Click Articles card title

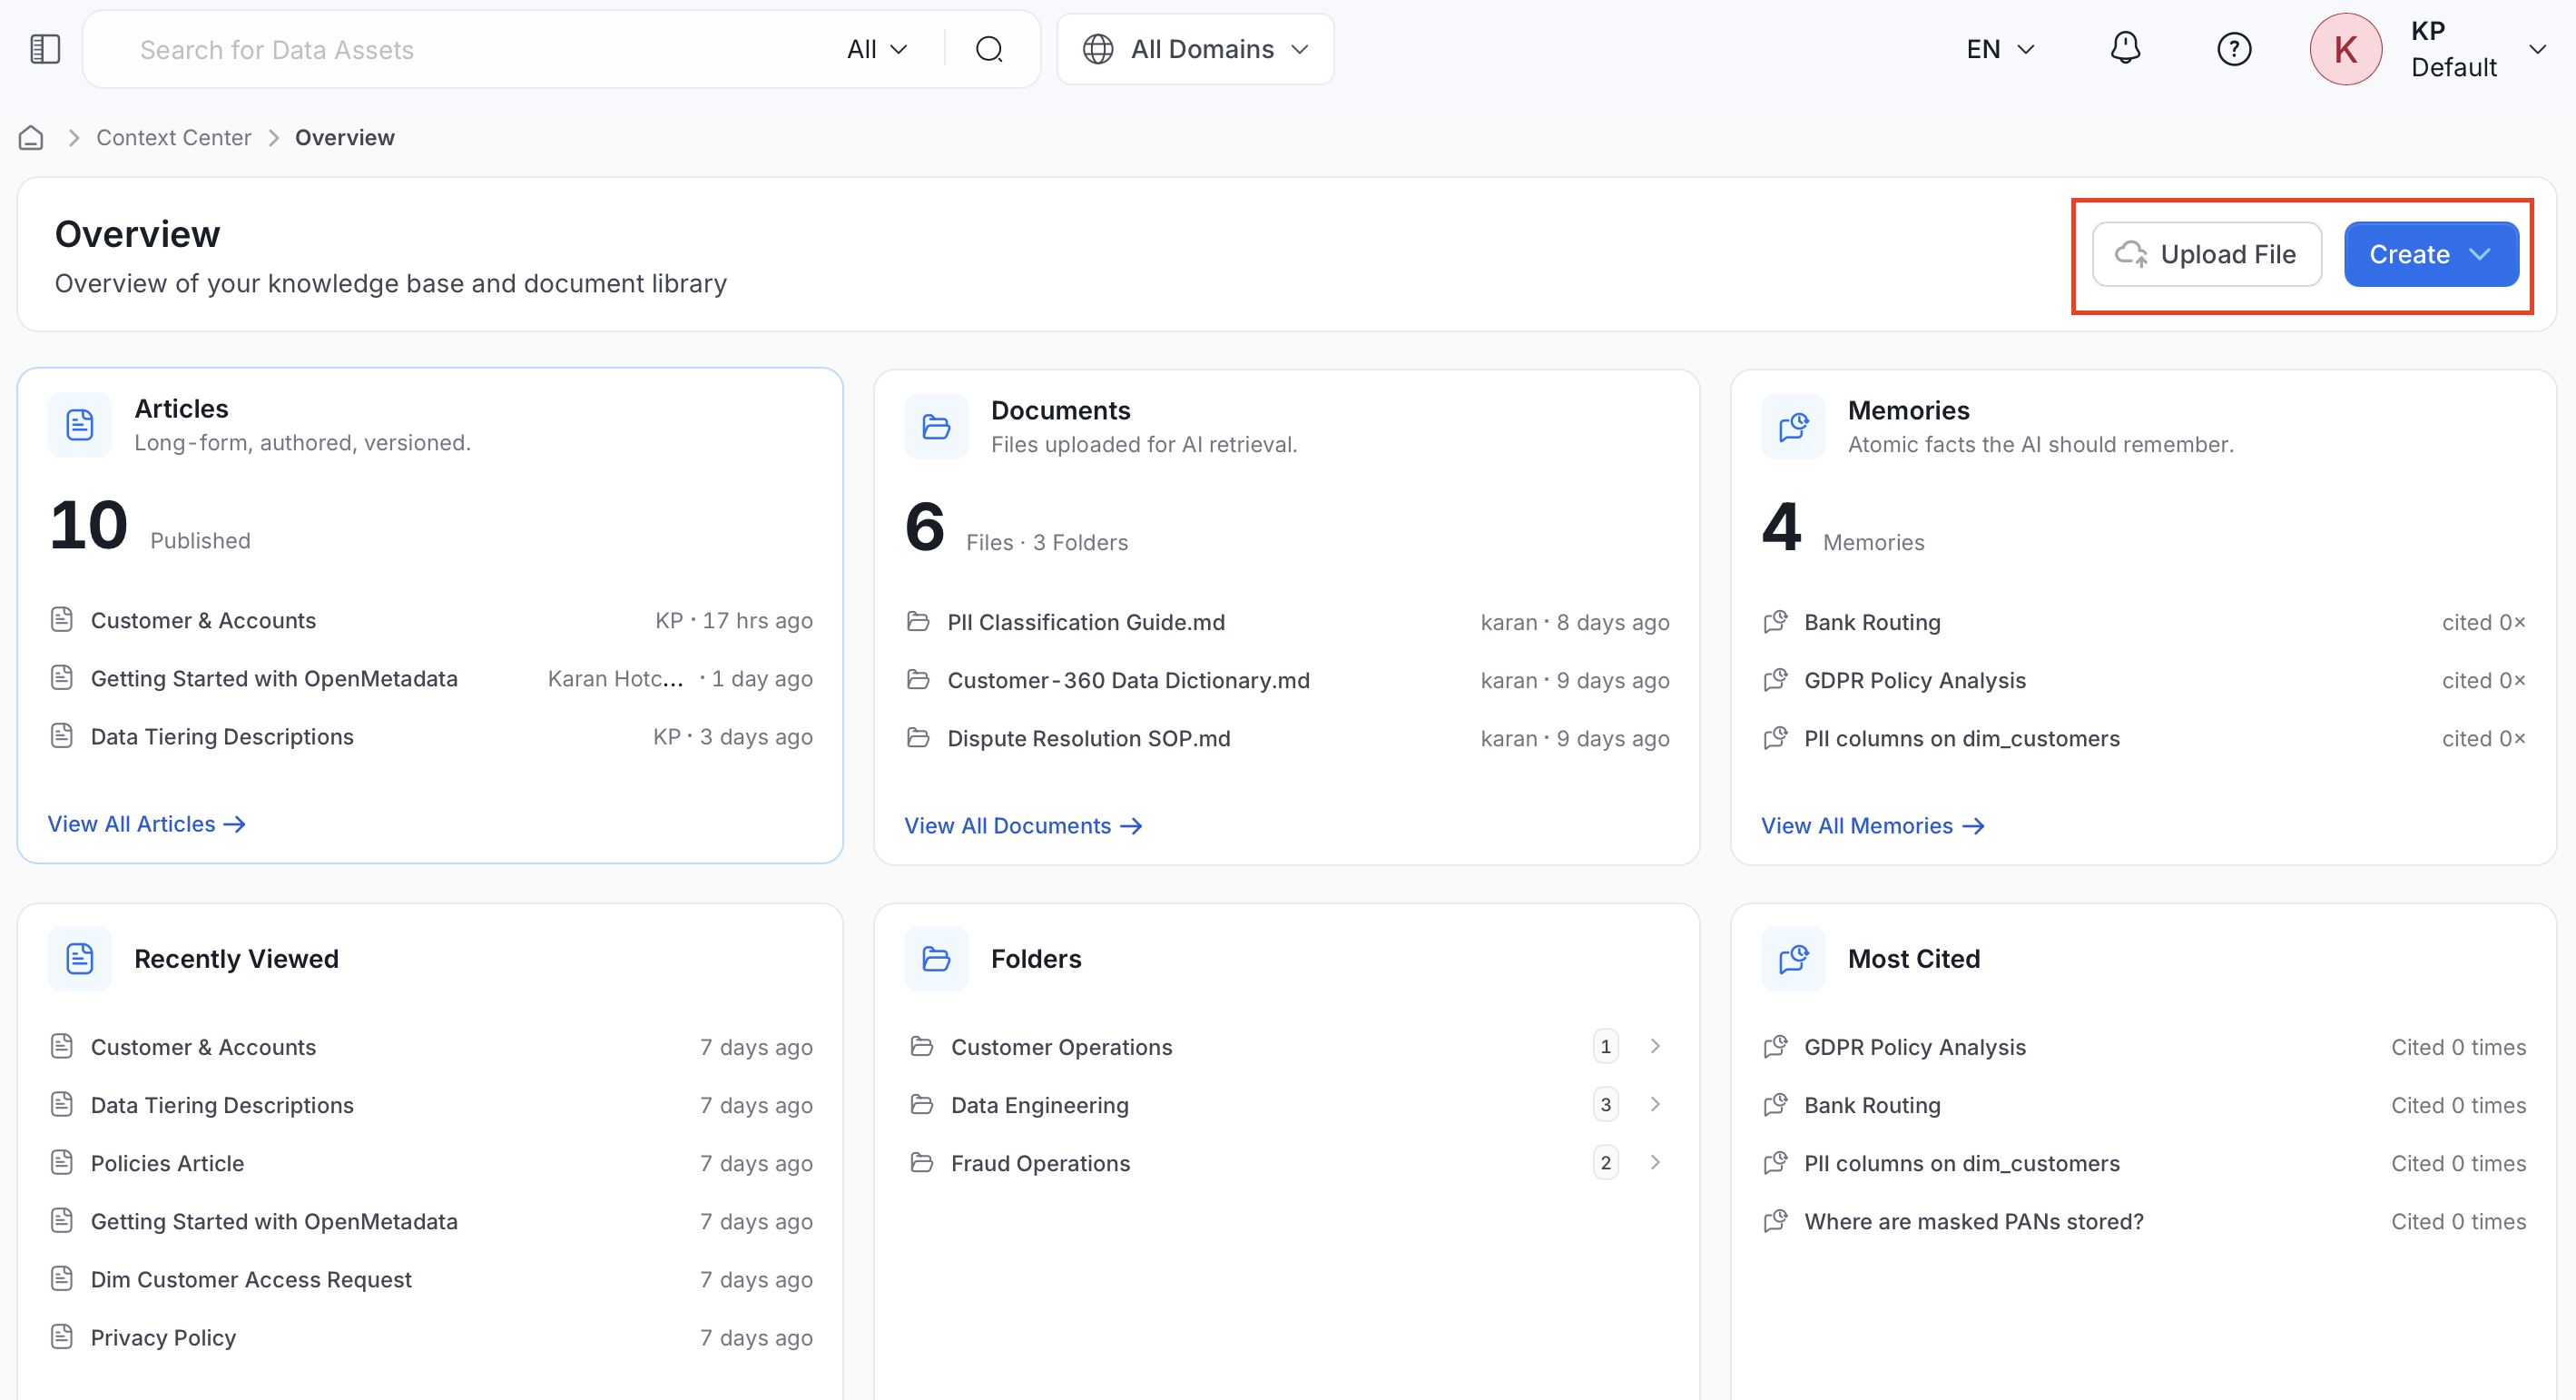click(181, 408)
